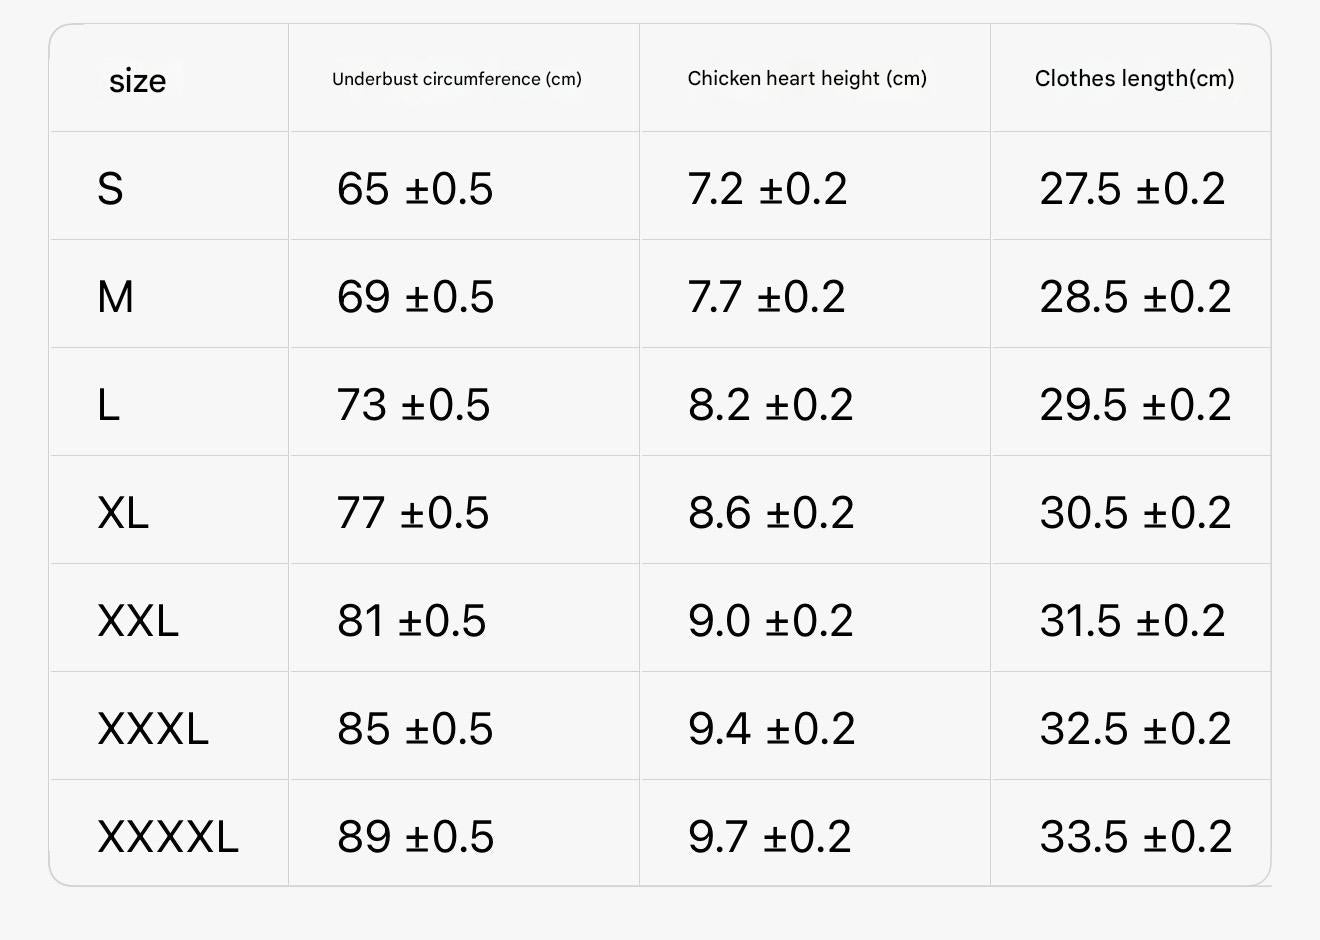Click the 81 ±0.5 underbust cell
This screenshot has height=940, width=1320.
[411, 621]
